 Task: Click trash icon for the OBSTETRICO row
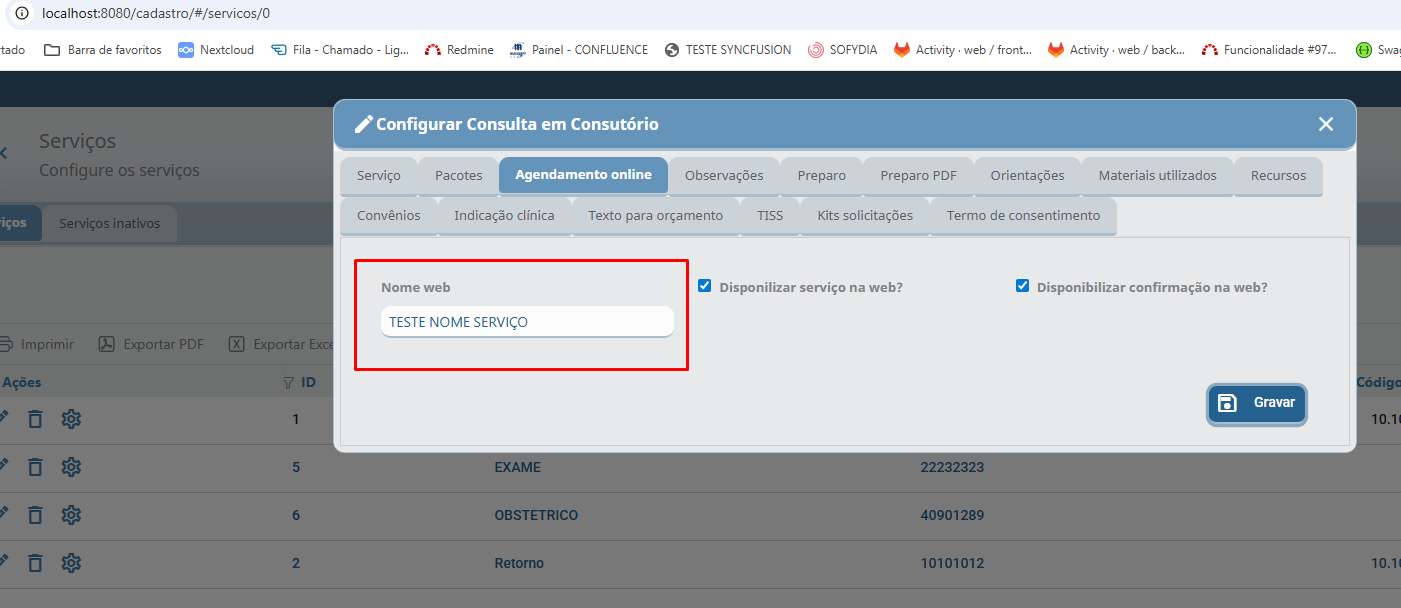click(x=35, y=515)
